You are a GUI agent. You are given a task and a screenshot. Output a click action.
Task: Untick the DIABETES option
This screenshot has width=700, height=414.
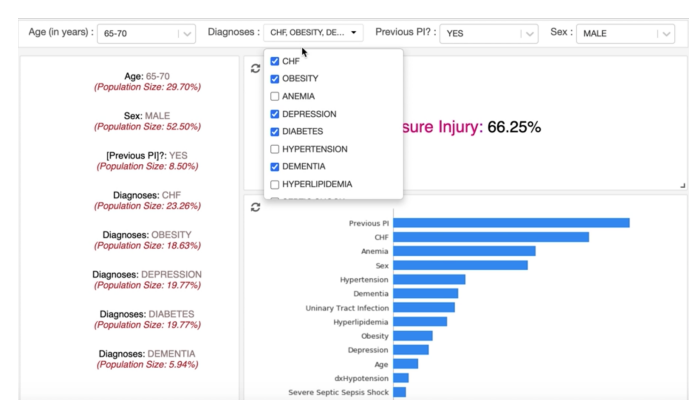coord(275,132)
